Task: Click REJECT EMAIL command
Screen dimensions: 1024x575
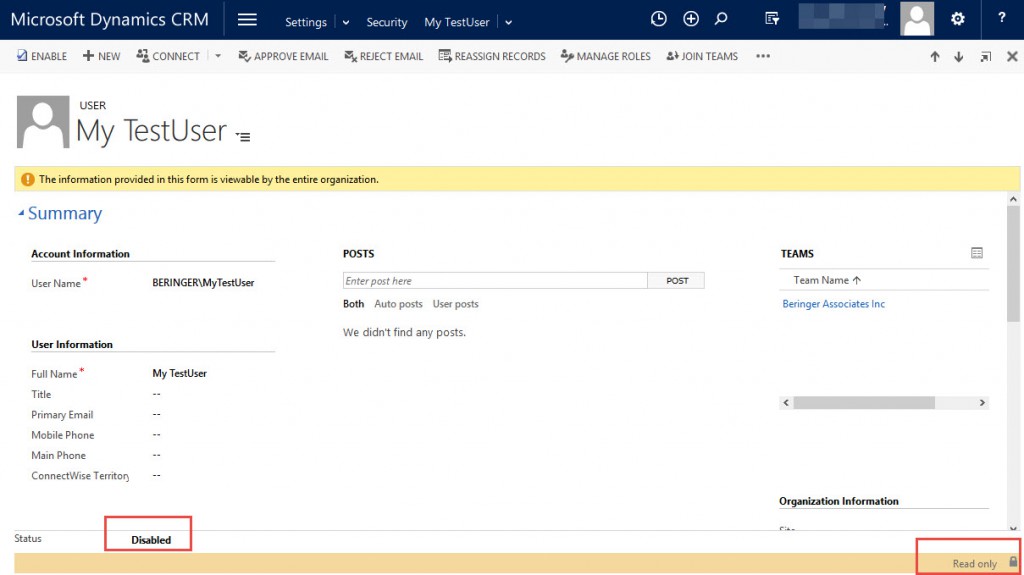Action: 383,56
